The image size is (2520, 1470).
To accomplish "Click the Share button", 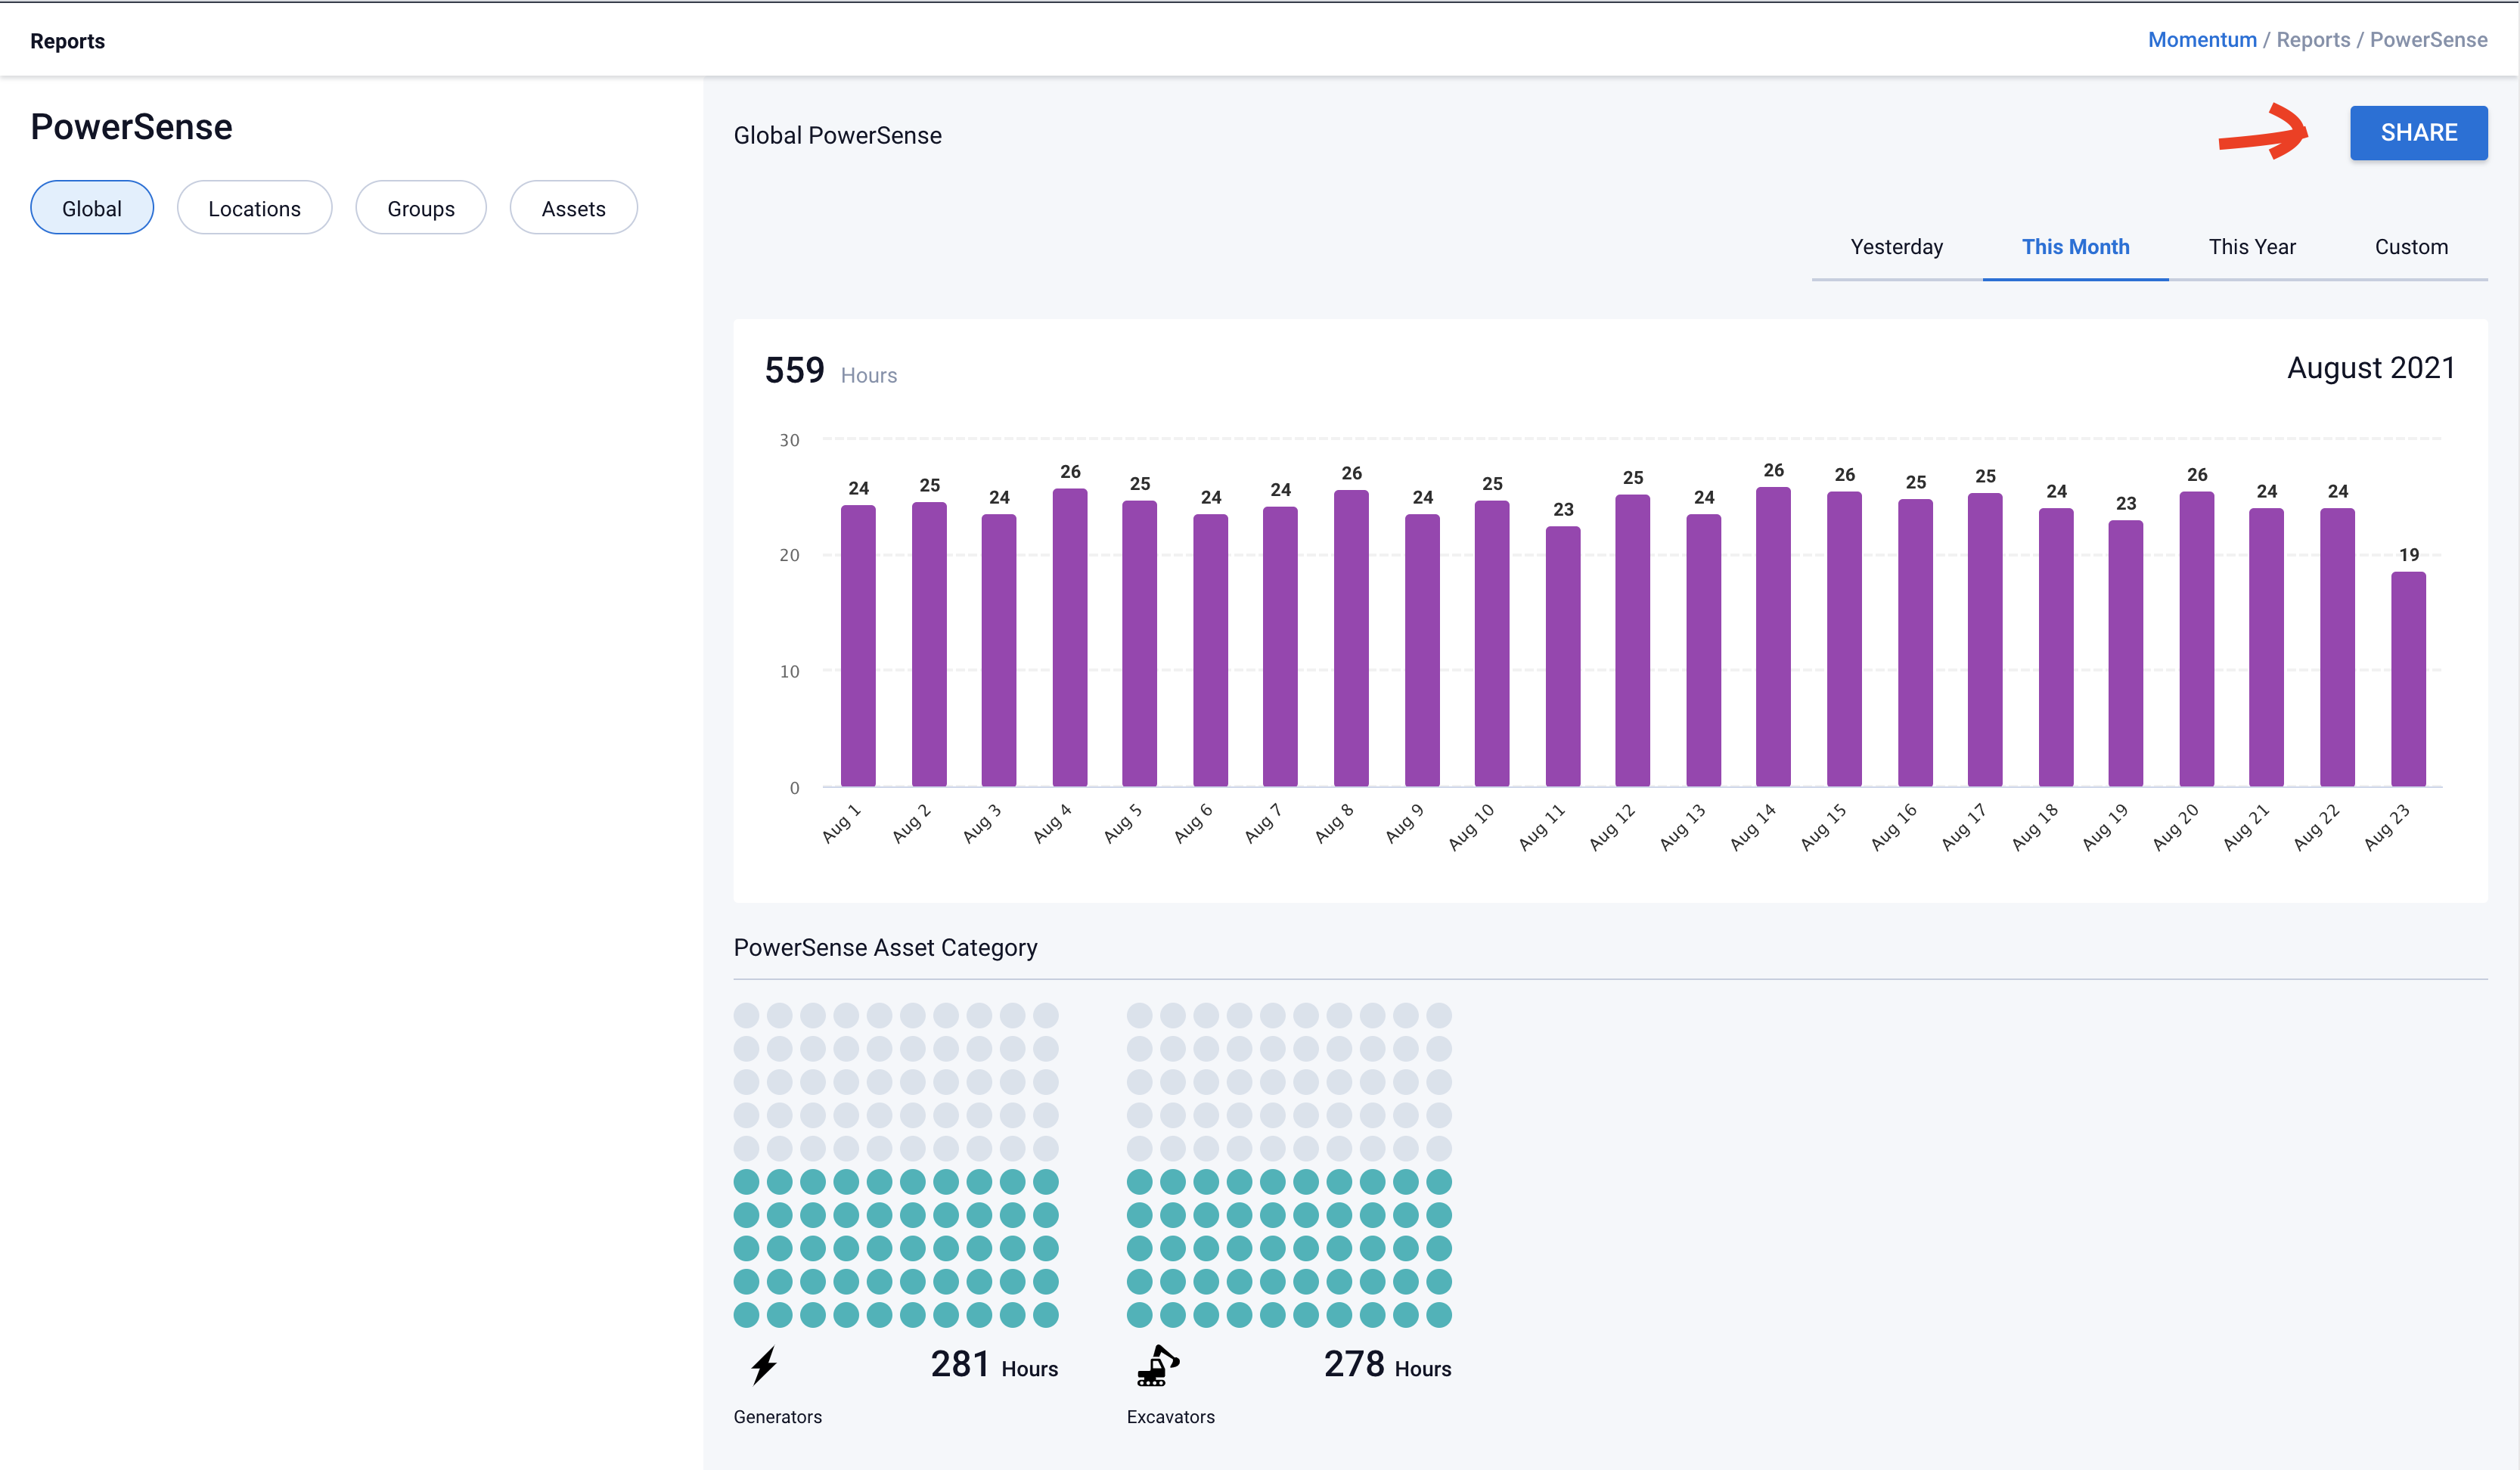I will tap(2417, 133).
